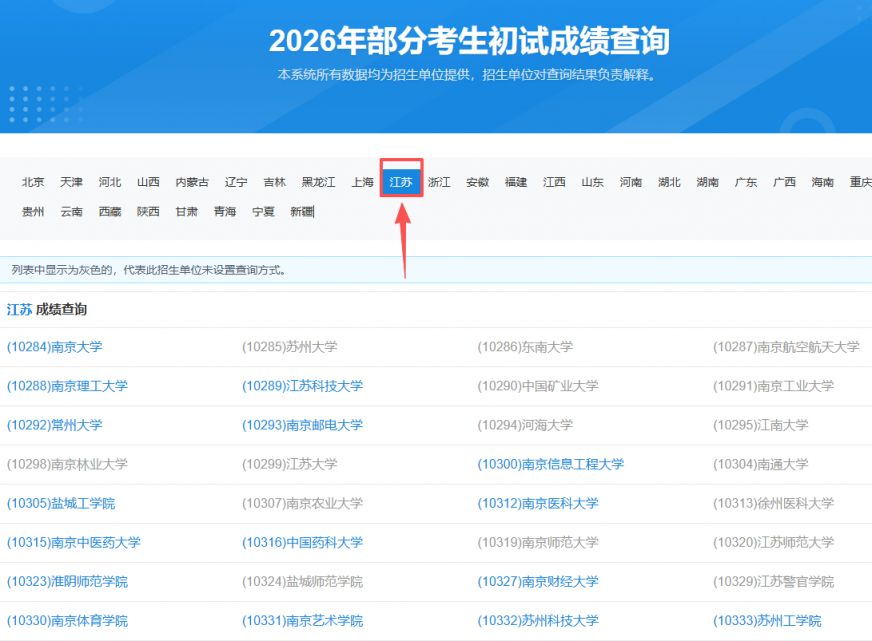Select the 西藏 province tab

(110, 211)
